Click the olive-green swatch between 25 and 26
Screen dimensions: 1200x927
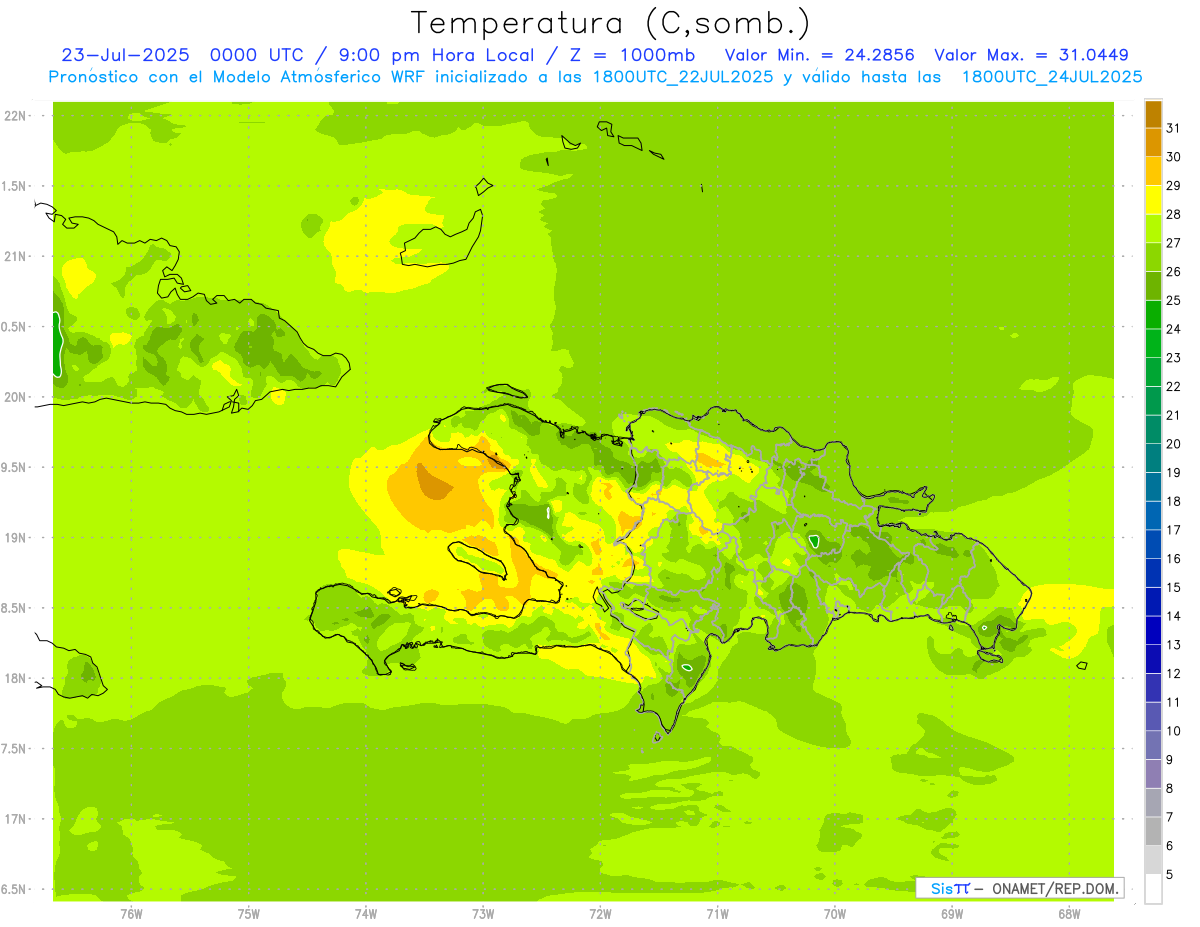tap(1153, 286)
